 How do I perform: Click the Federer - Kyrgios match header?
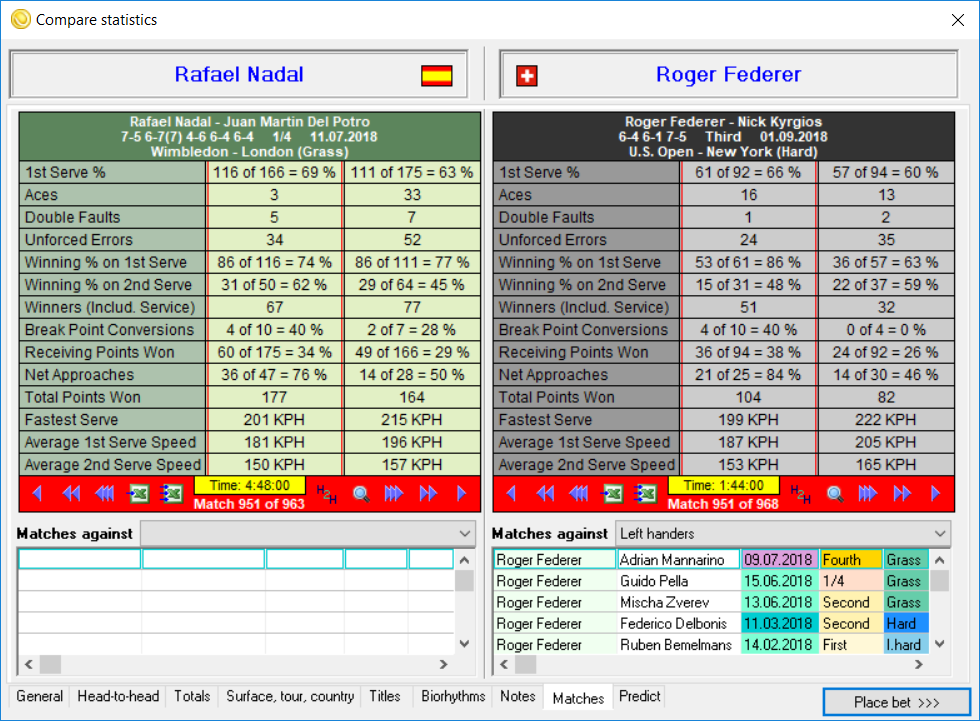click(x=723, y=137)
